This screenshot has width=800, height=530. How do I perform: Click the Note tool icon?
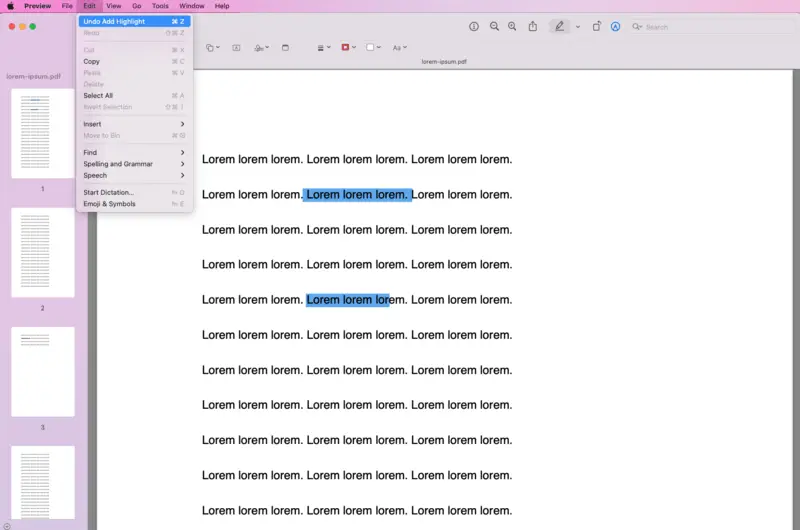[x=285, y=47]
